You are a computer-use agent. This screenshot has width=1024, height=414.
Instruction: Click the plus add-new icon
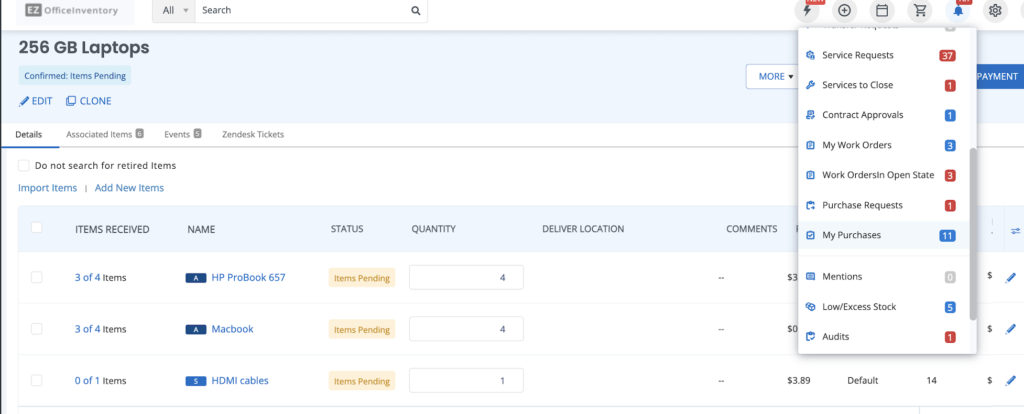(x=844, y=10)
